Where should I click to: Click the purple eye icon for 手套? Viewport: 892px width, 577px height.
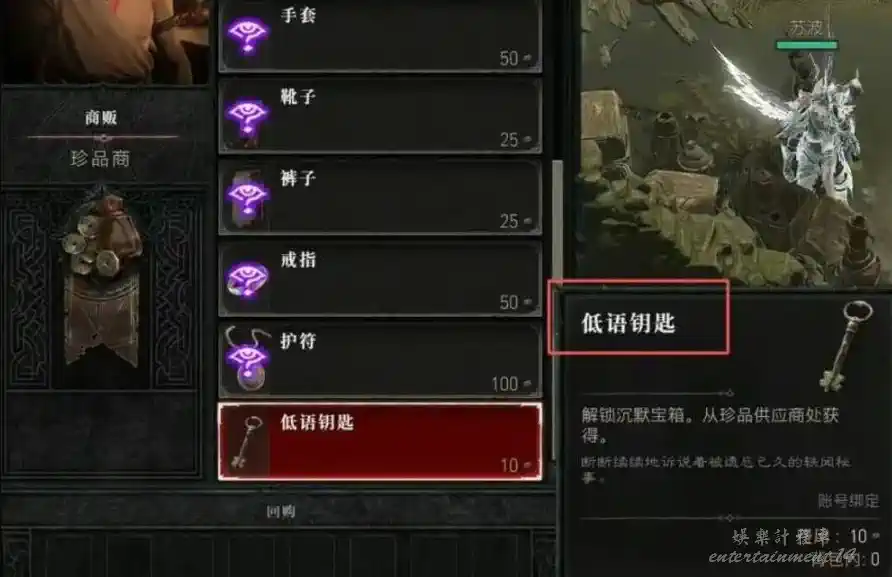247,35
